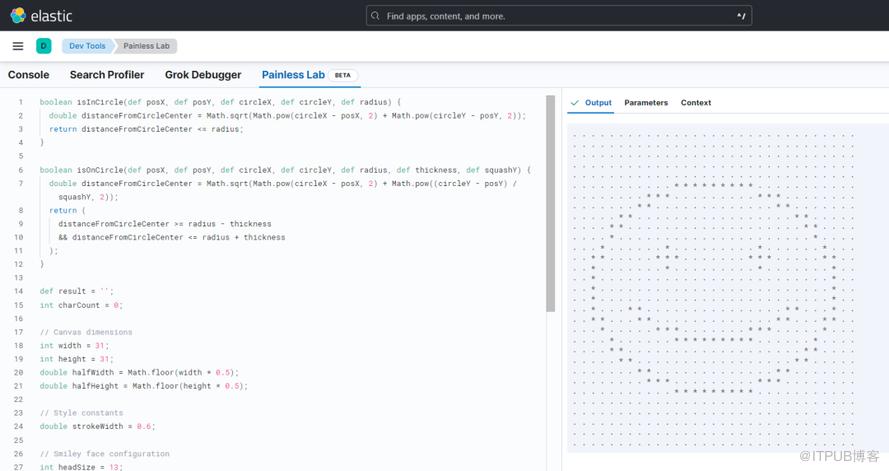The height and width of the screenshot is (471, 889).
Task: Focus the Find apps search field
Action: click(x=559, y=16)
